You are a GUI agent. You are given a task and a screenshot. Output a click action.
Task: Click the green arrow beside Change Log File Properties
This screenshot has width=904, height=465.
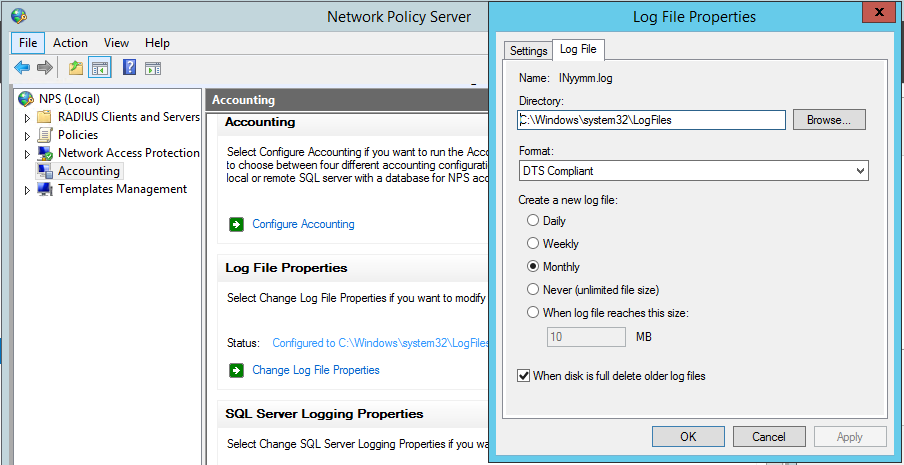point(236,370)
